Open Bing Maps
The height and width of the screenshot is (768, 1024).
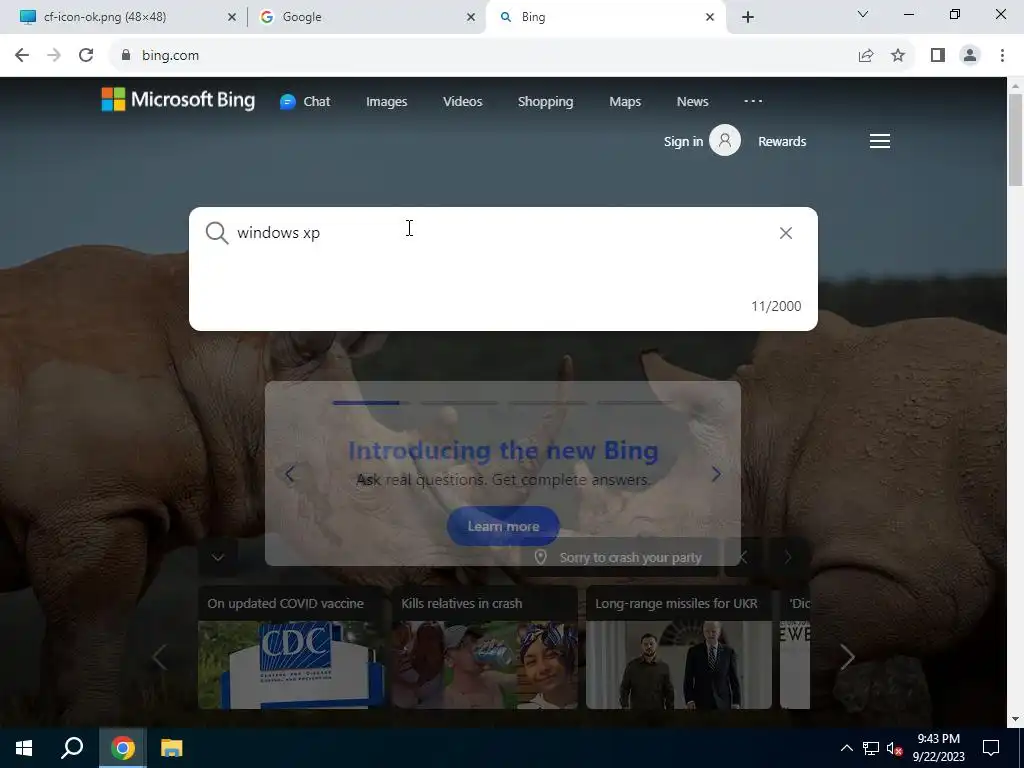[625, 101]
